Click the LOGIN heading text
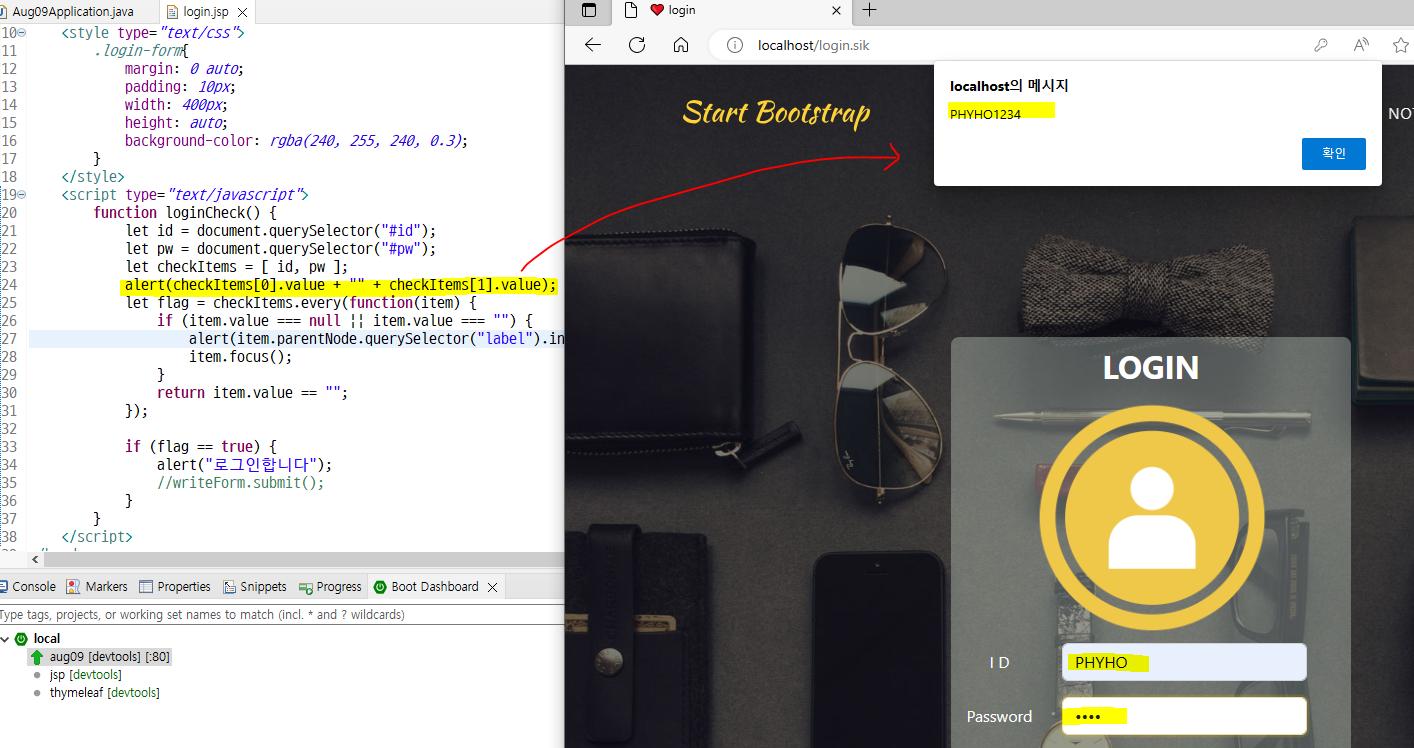The width and height of the screenshot is (1414, 748). click(1151, 368)
